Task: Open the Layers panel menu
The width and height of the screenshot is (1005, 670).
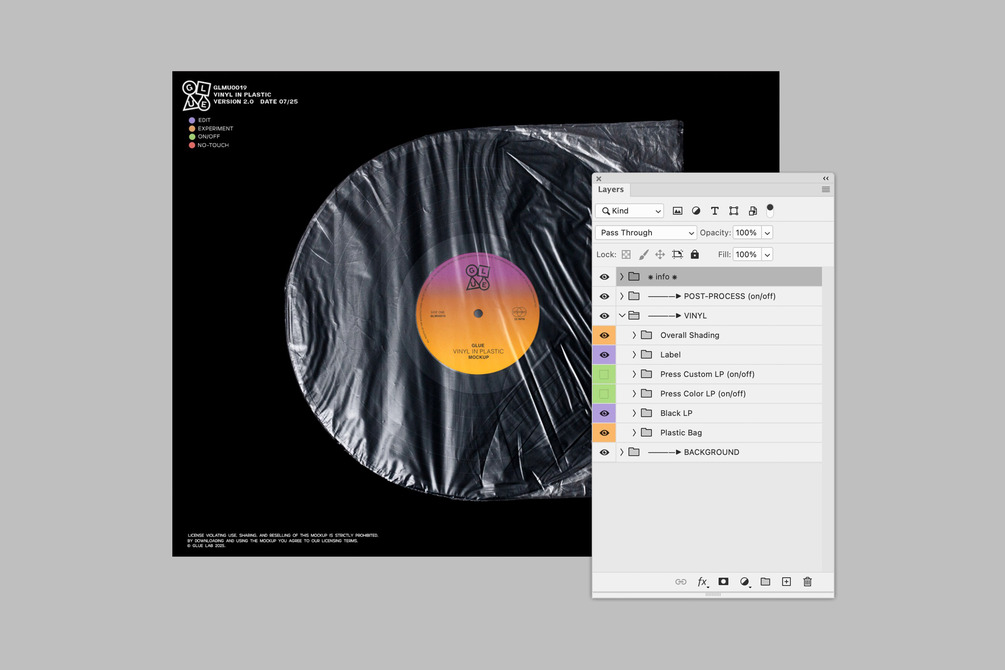Action: tap(826, 189)
